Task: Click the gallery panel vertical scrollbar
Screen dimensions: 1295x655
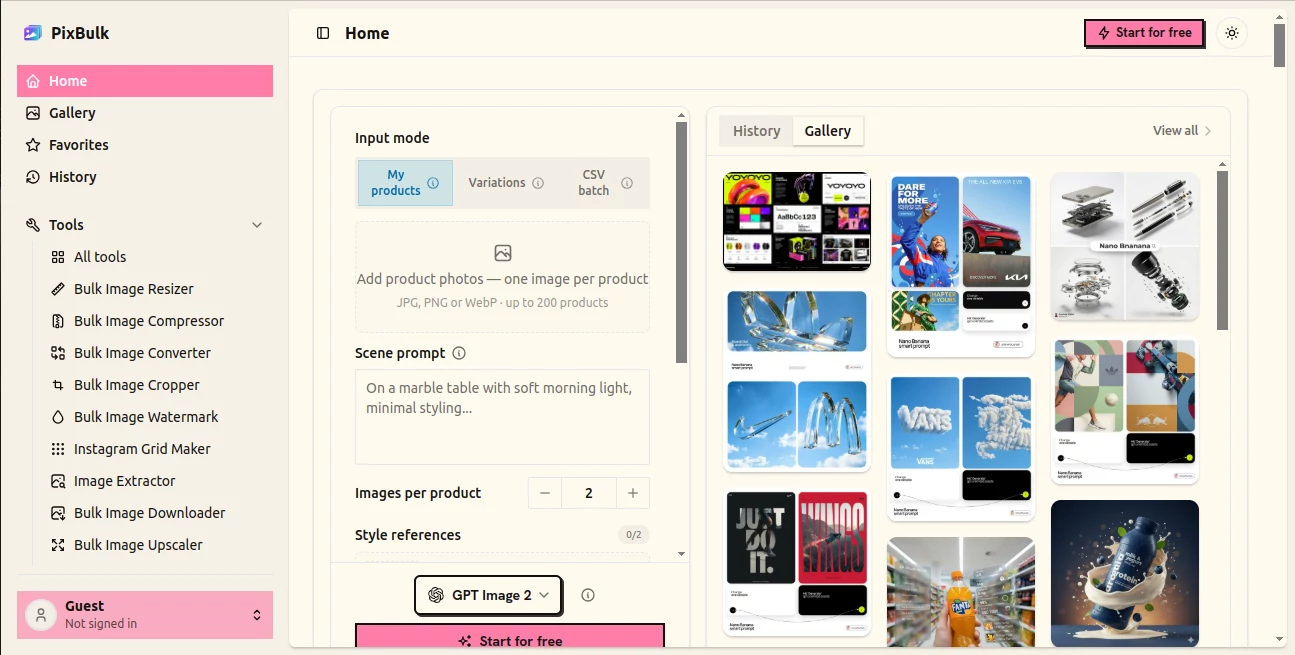Action: [x=1222, y=250]
